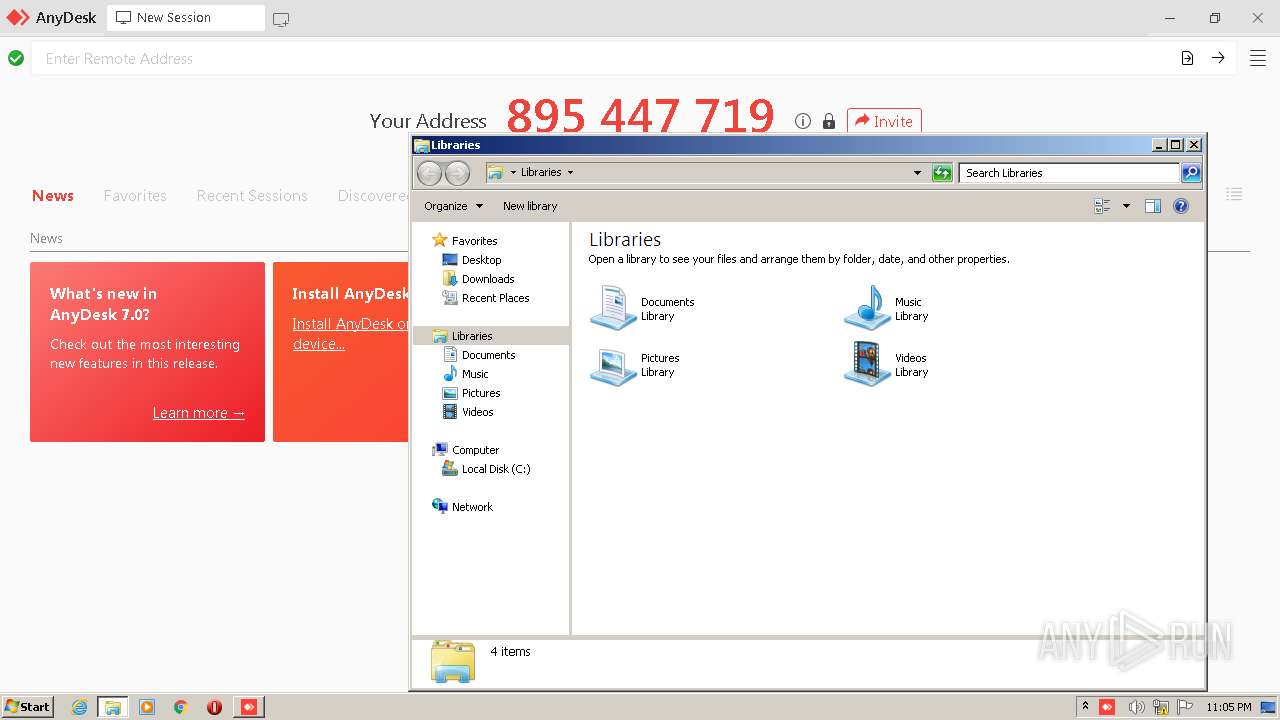
Task: Click the lock icon next to AnyDesk address
Action: (829, 121)
